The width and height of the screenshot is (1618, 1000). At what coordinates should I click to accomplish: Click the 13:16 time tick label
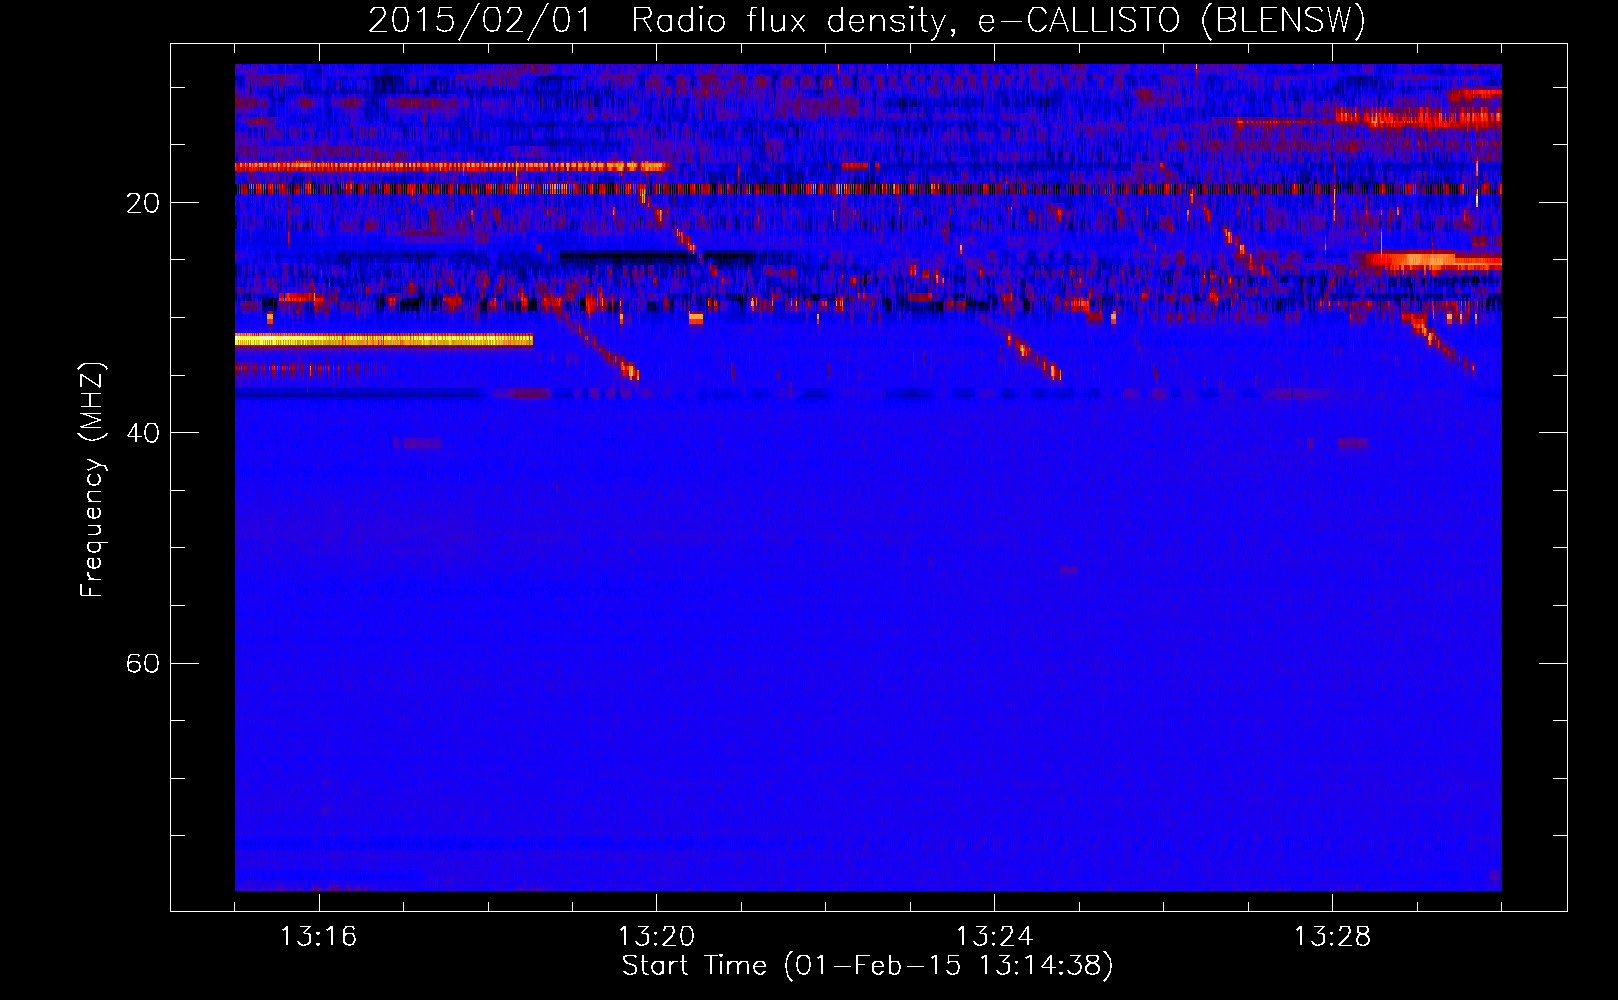pyautogui.click(x=319, y=937)
